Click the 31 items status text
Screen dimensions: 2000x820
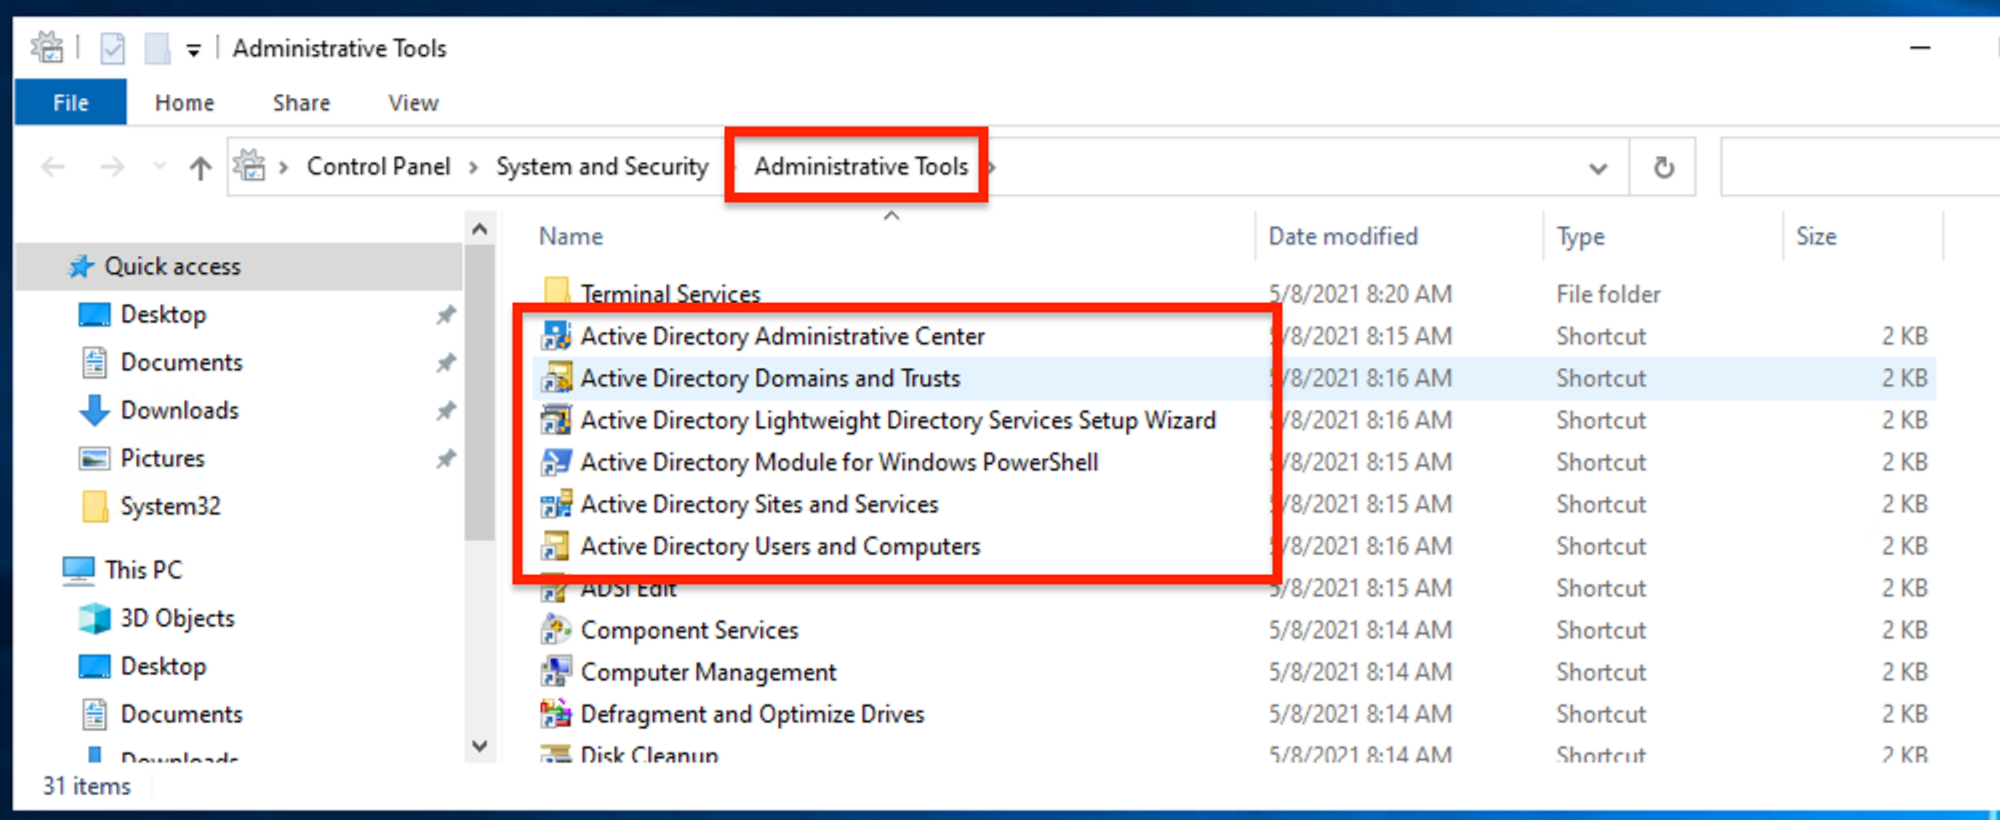point(86,786)
